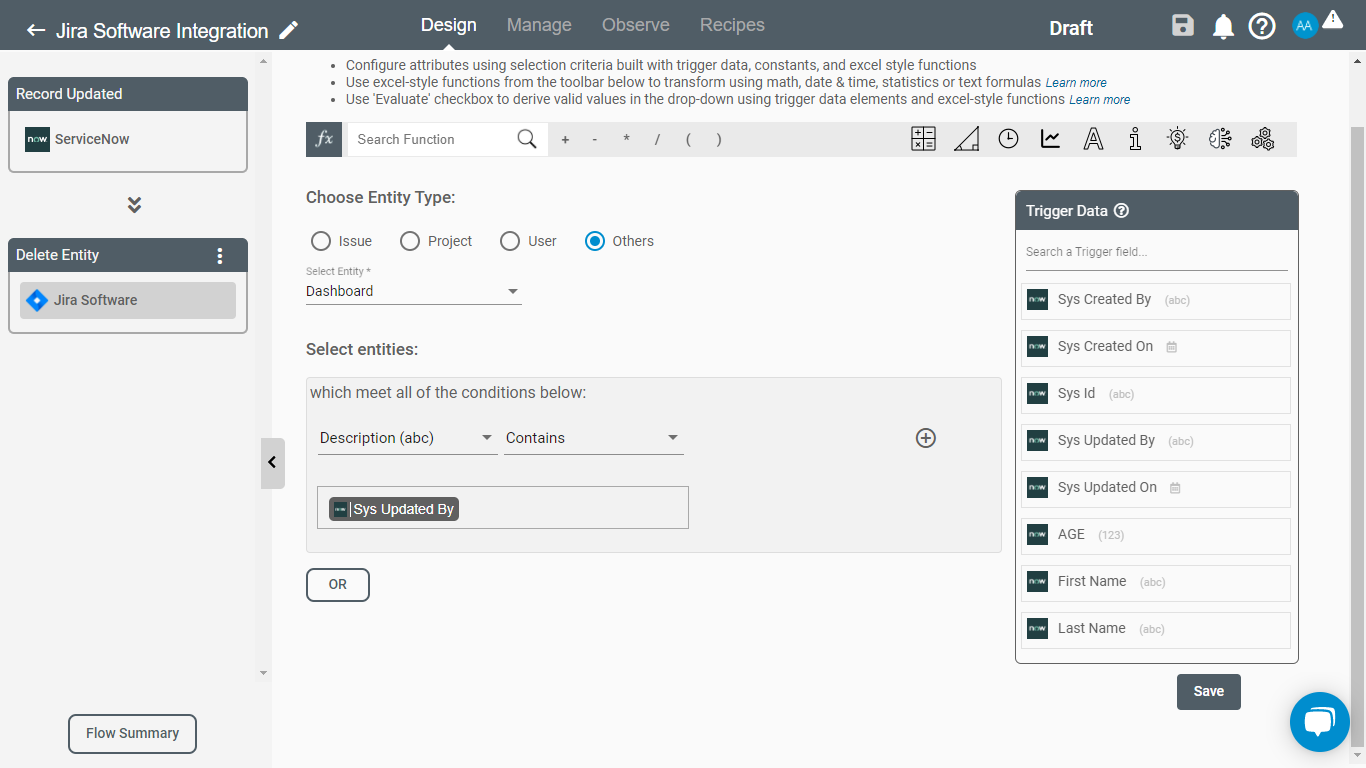This screenshot has height=768, width=1366.
Task: Click the Save button
Action: coord(1209,692)
